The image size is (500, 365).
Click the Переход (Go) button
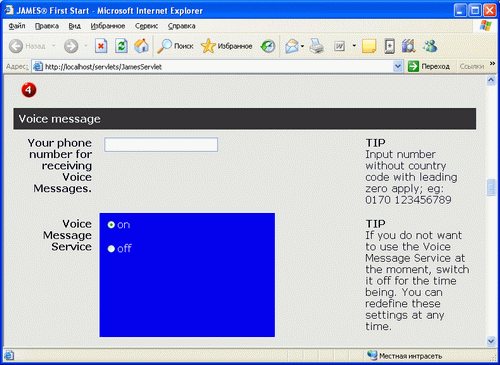click(429, 66)
